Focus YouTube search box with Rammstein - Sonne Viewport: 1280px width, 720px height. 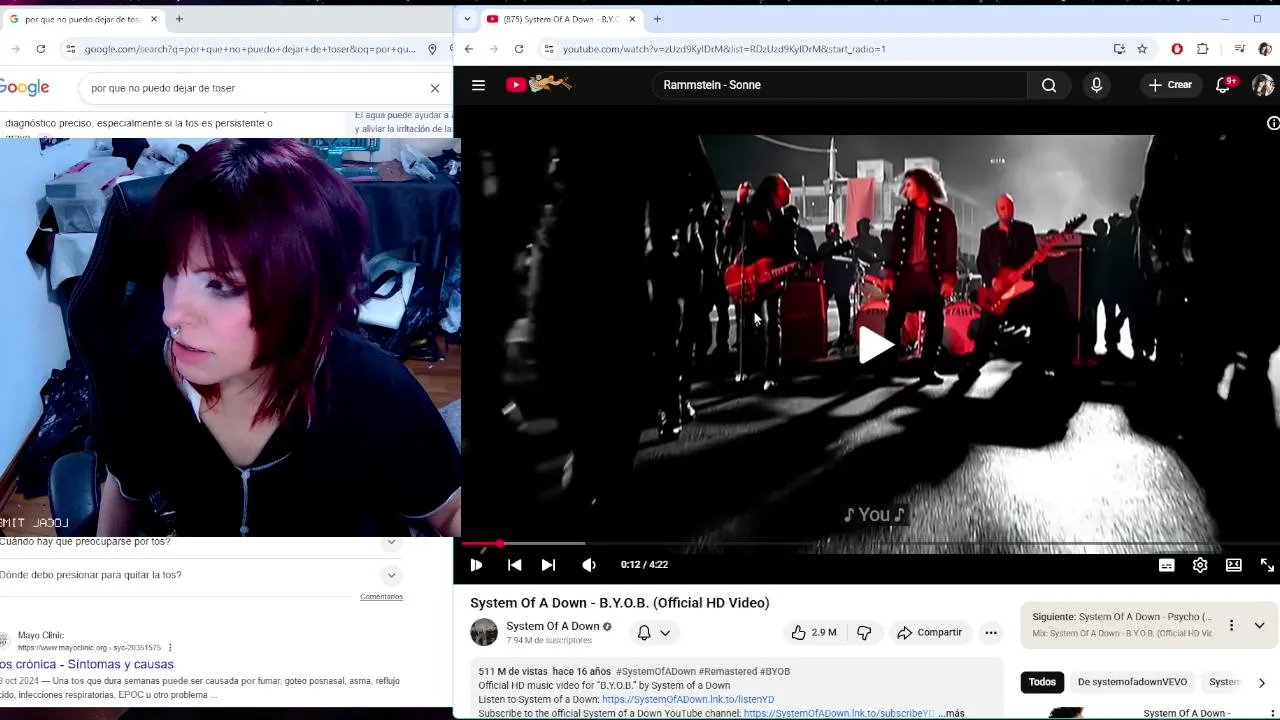(x=840, y=85)
